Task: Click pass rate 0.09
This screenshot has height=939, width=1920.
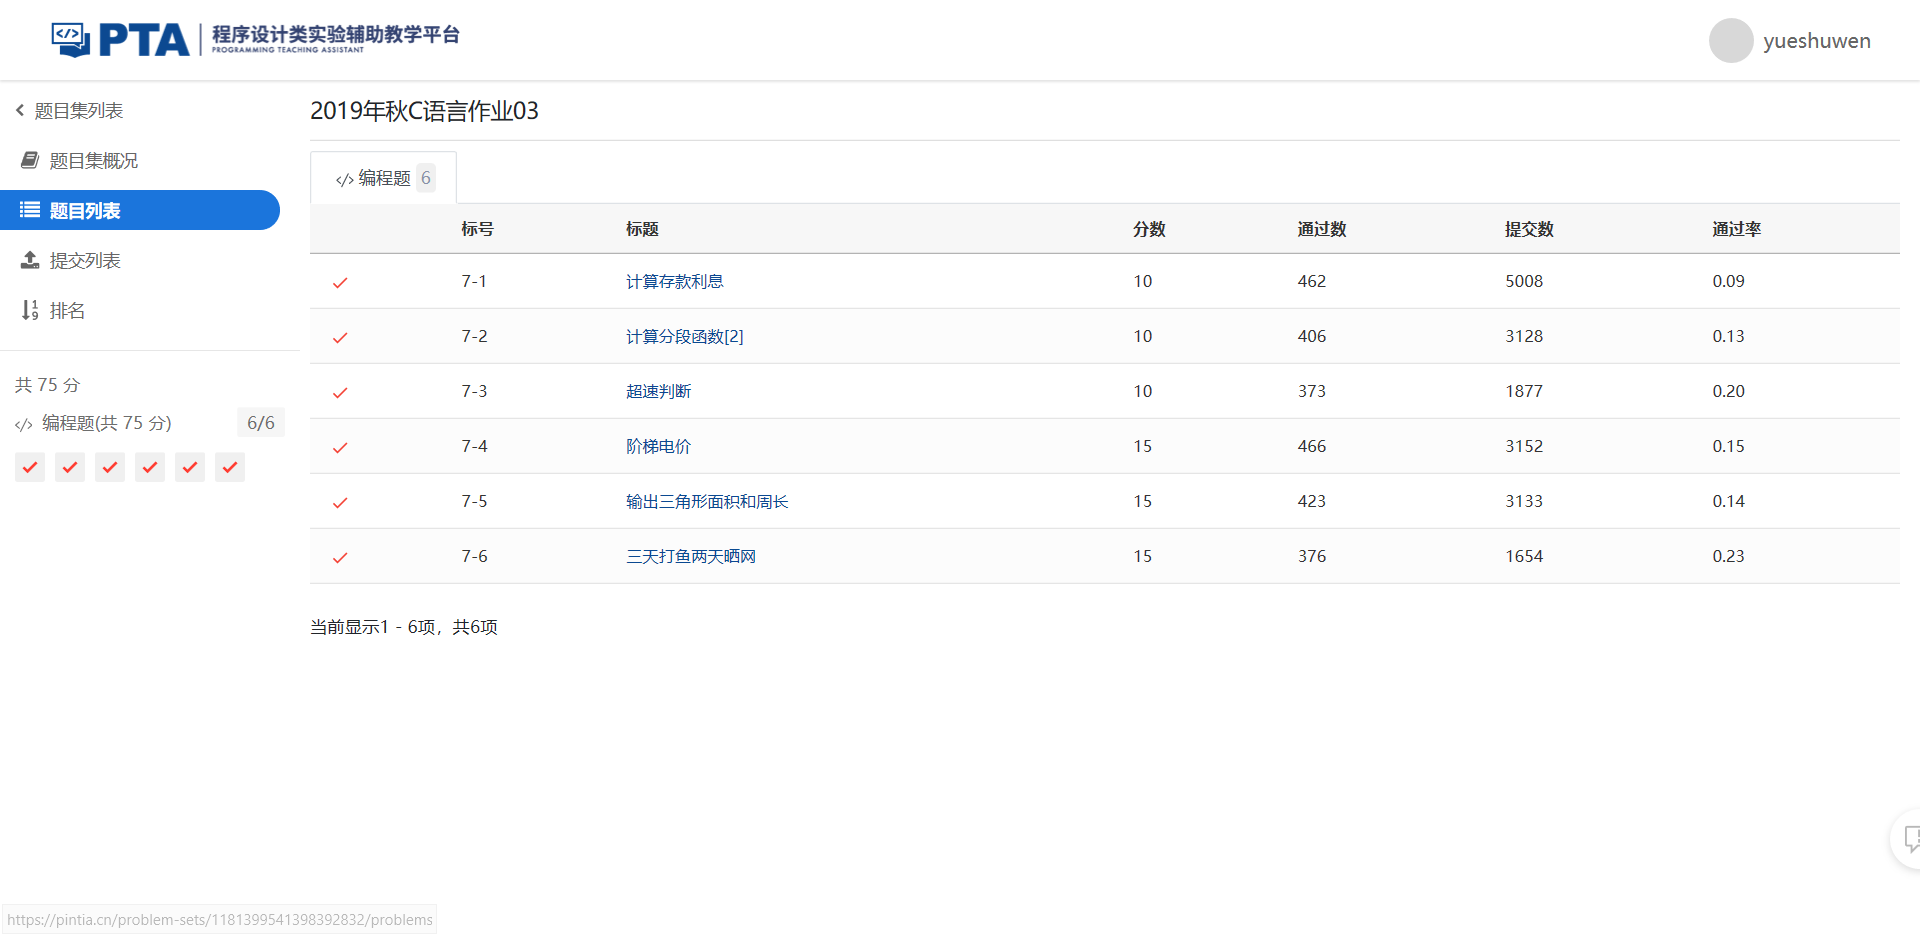Action: 1728,281
